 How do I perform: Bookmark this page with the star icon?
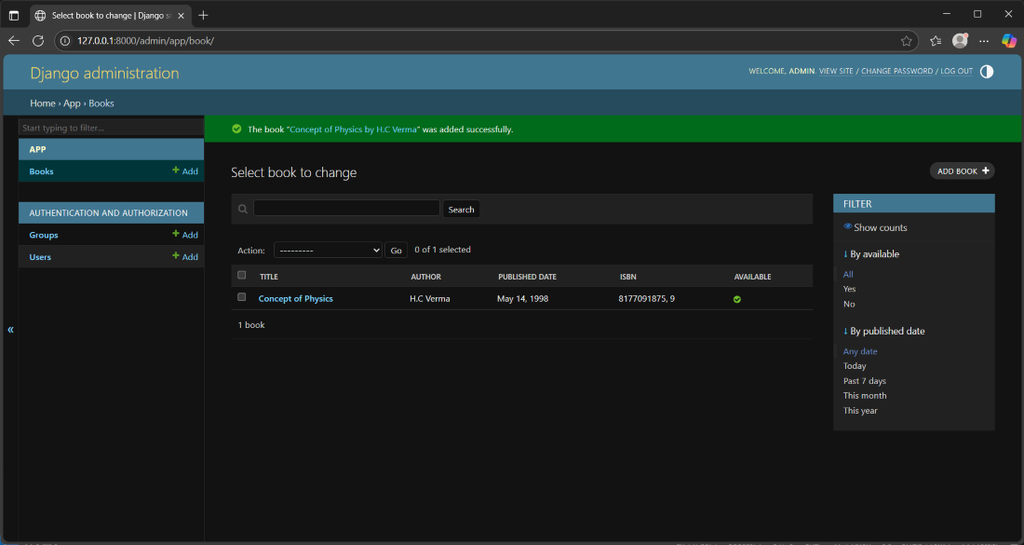(906, 41)
